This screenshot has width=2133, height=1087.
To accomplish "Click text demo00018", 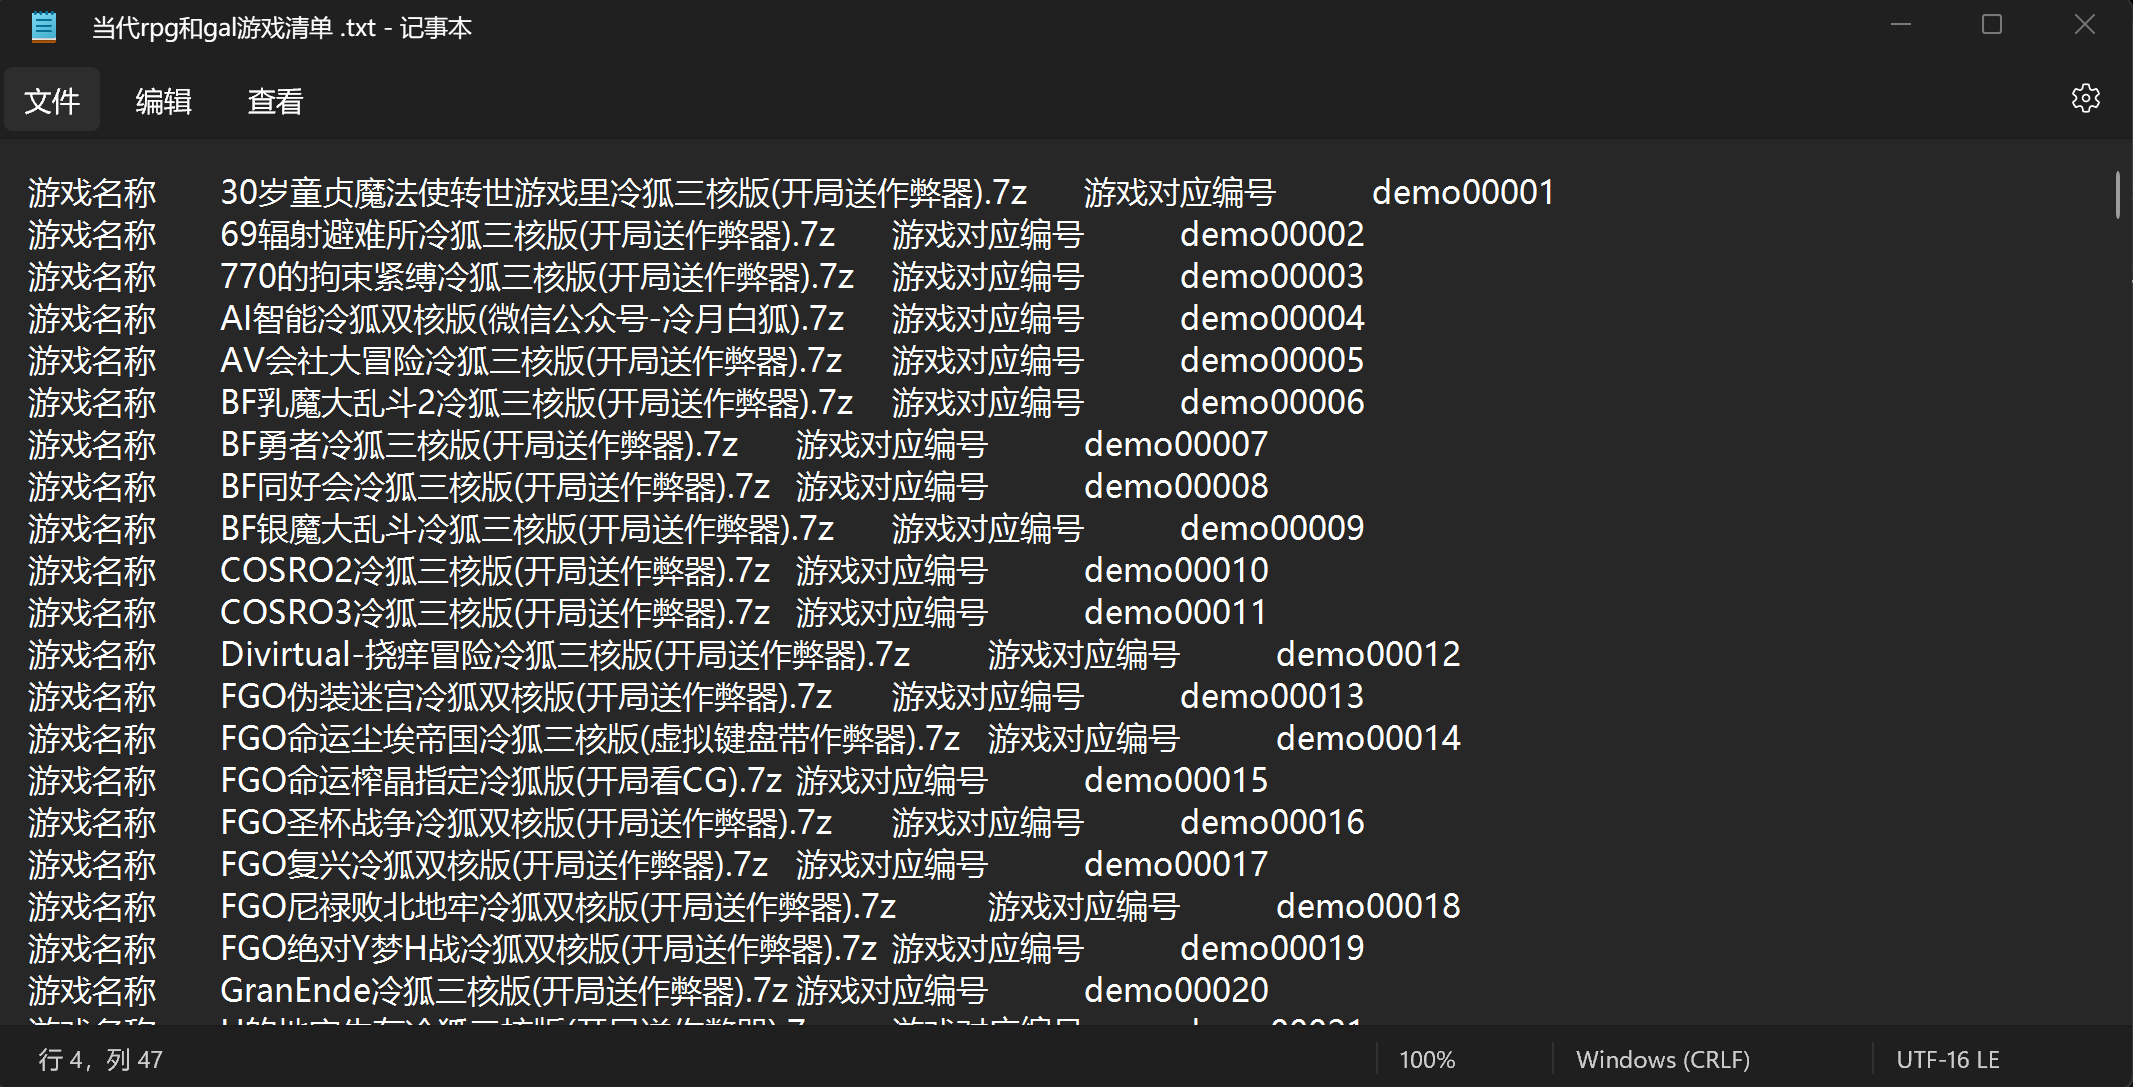I will coord(1368,906).
